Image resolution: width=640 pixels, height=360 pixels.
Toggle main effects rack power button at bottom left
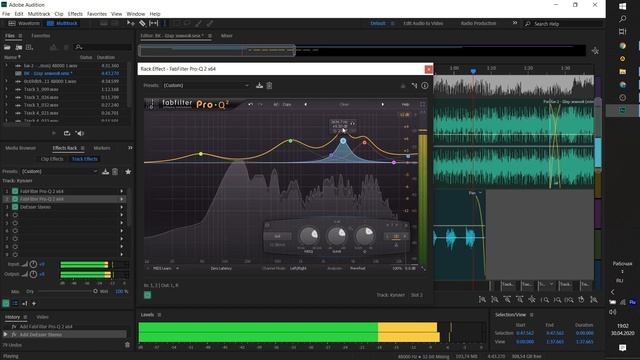6,303
